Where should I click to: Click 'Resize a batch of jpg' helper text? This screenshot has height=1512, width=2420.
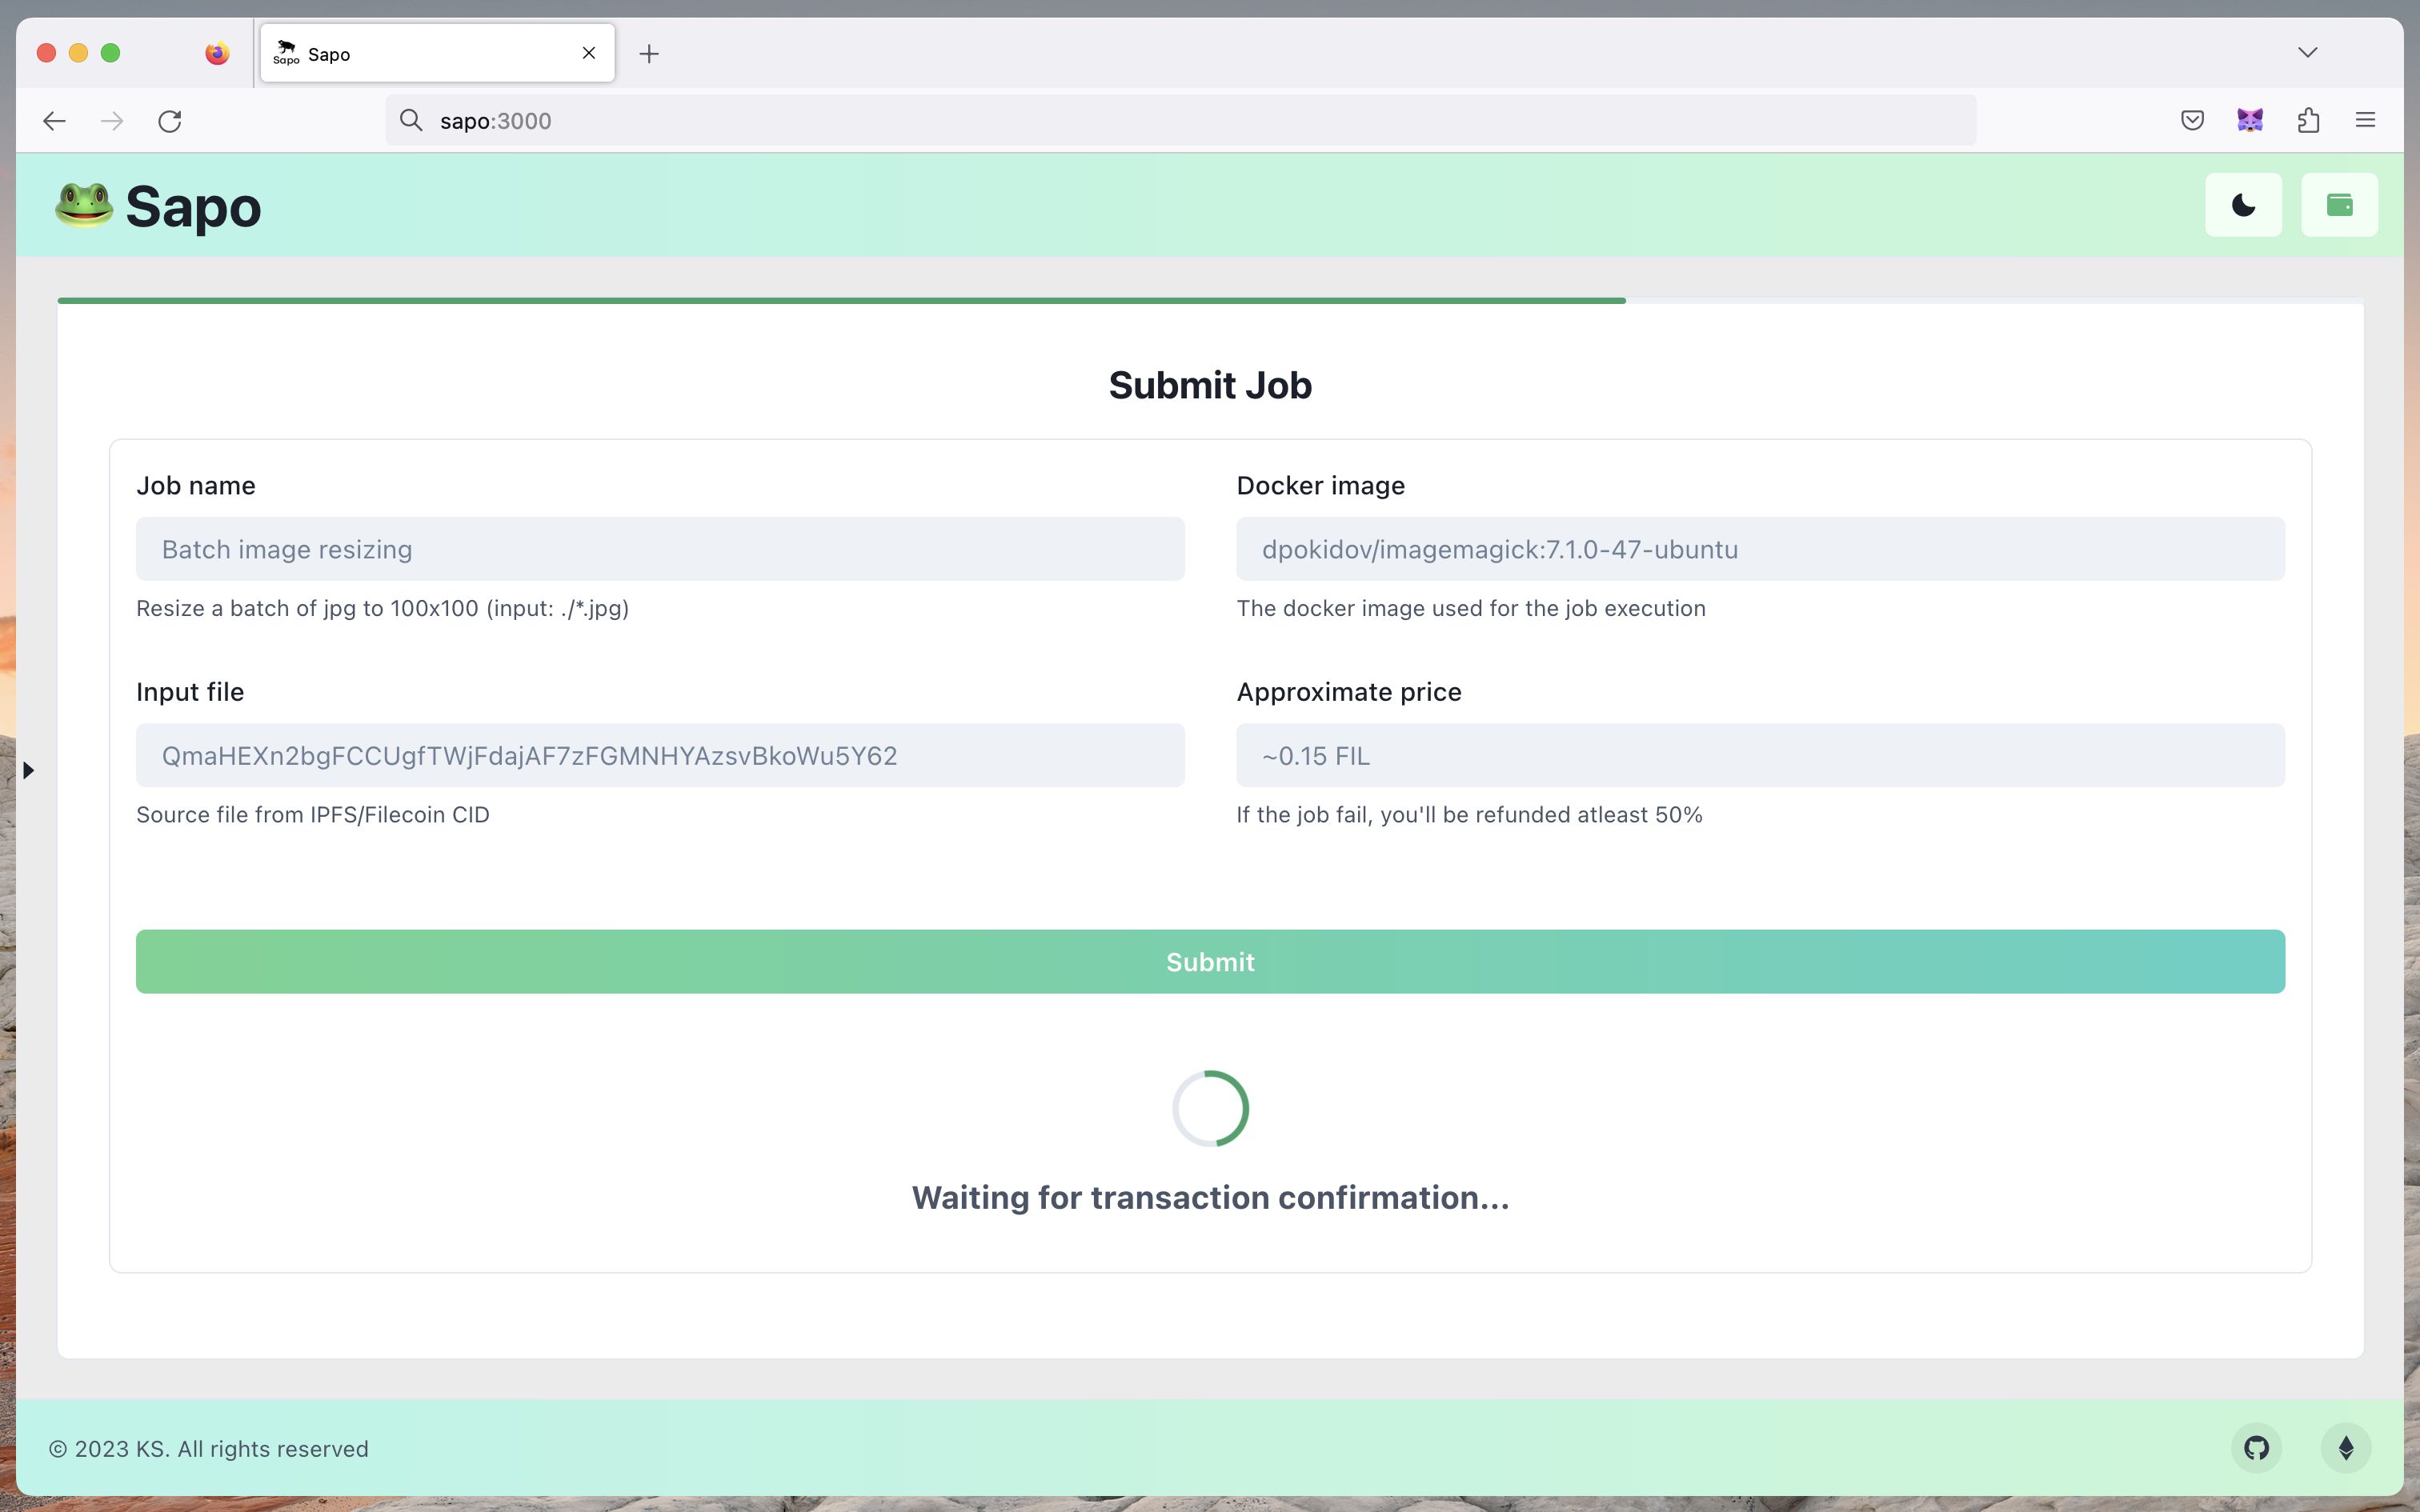pyautogui.click(x=382, y=609)
